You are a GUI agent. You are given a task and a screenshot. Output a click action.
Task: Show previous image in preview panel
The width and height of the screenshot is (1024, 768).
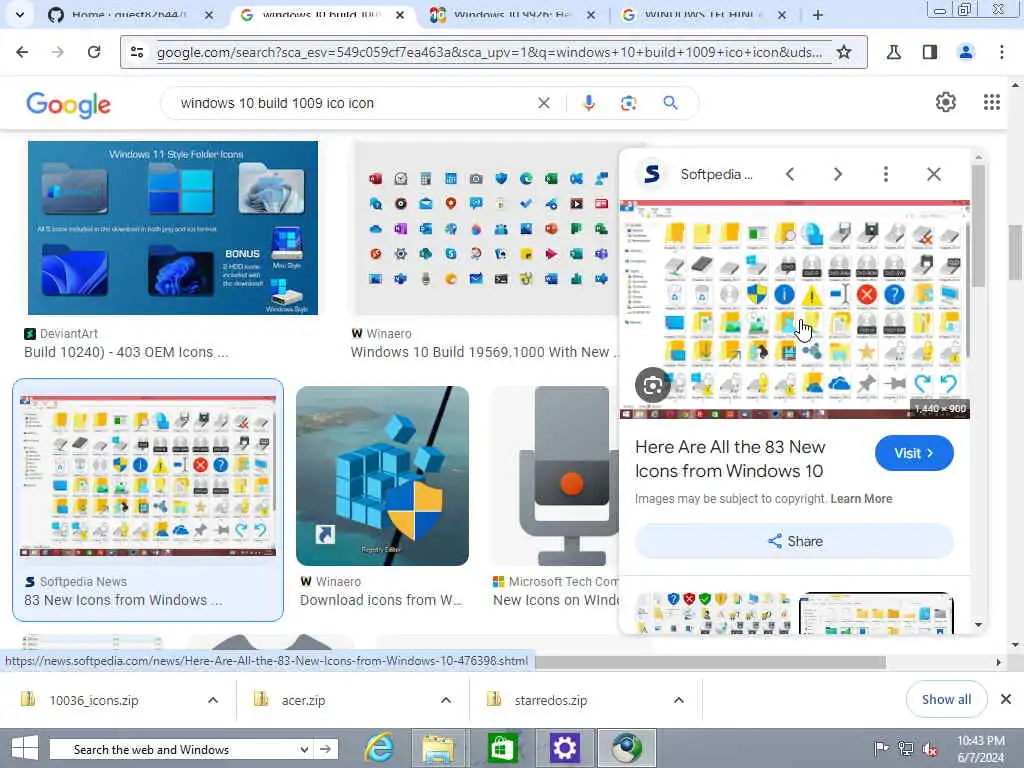click(x=790, y=174)
